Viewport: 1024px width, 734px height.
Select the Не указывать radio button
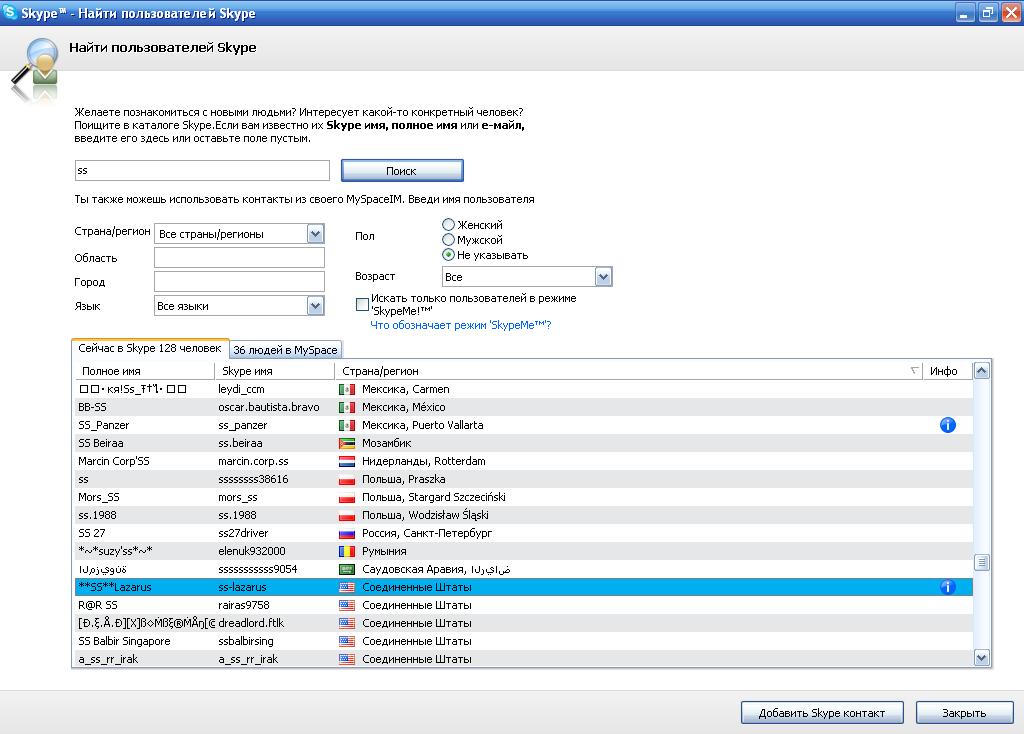448,255
